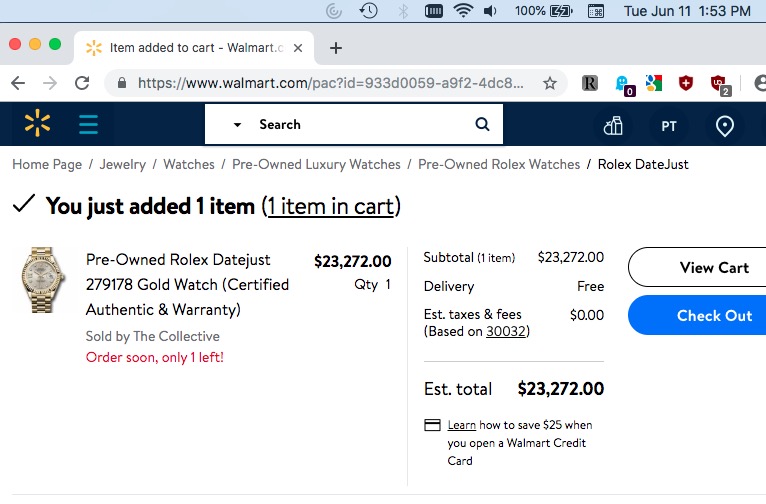Click the Rolex watch thumbnail image
This screenshot has width=766, height=504.
pos(43,282)
